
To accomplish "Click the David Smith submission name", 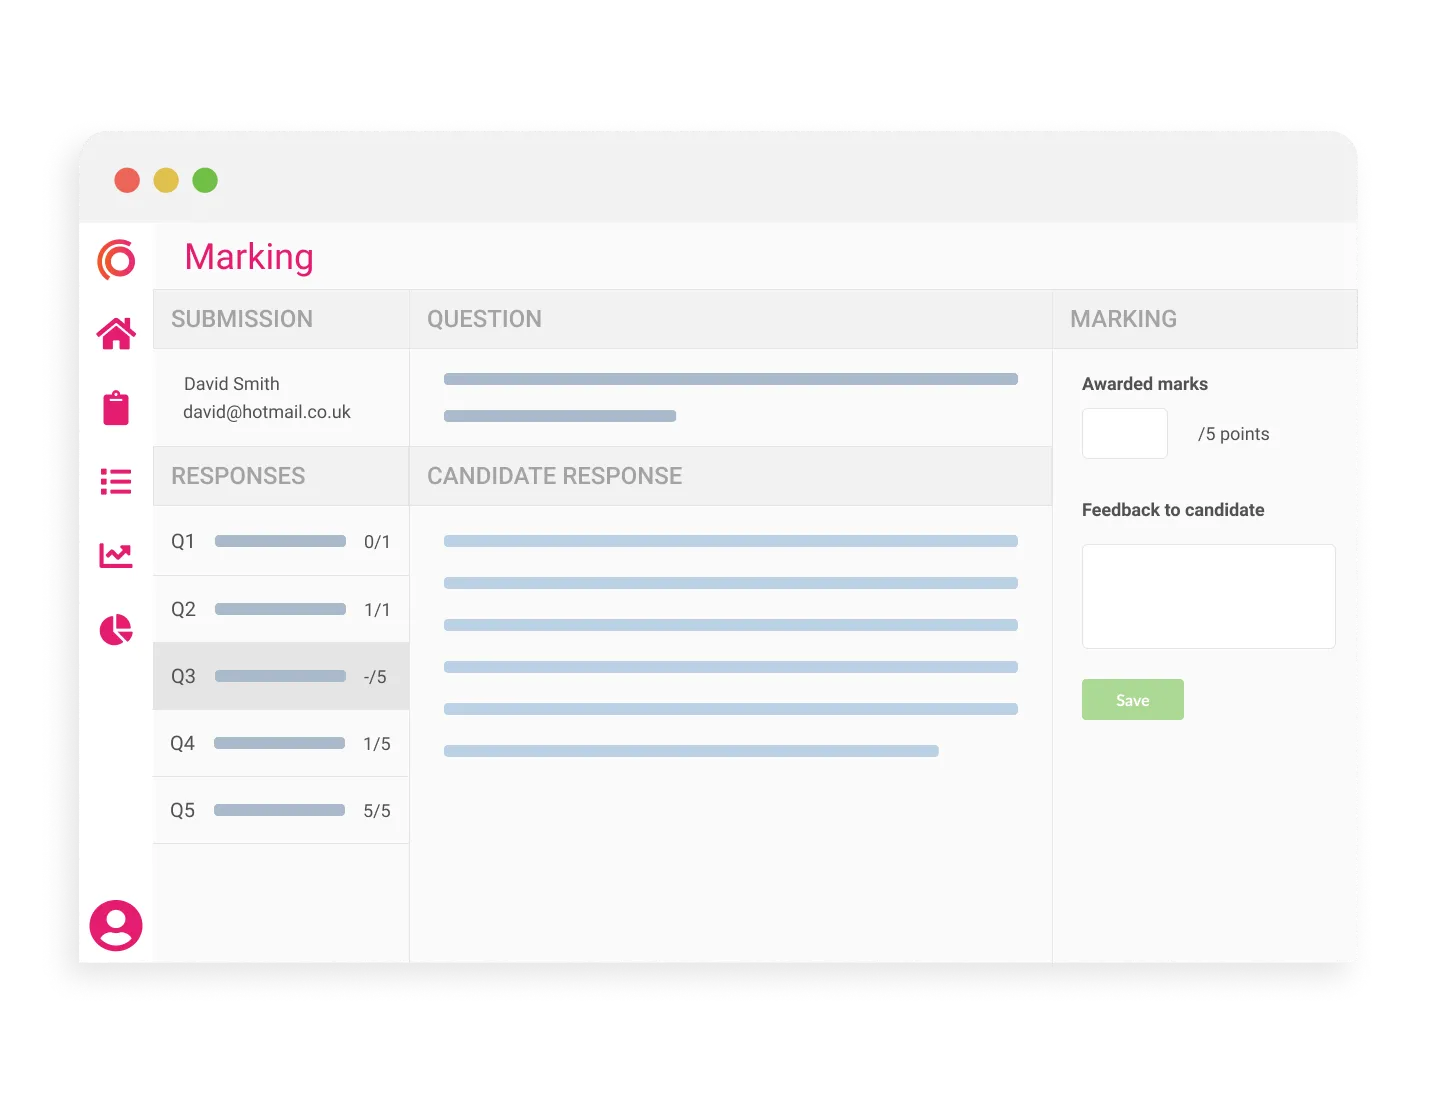I will (232, 384).
